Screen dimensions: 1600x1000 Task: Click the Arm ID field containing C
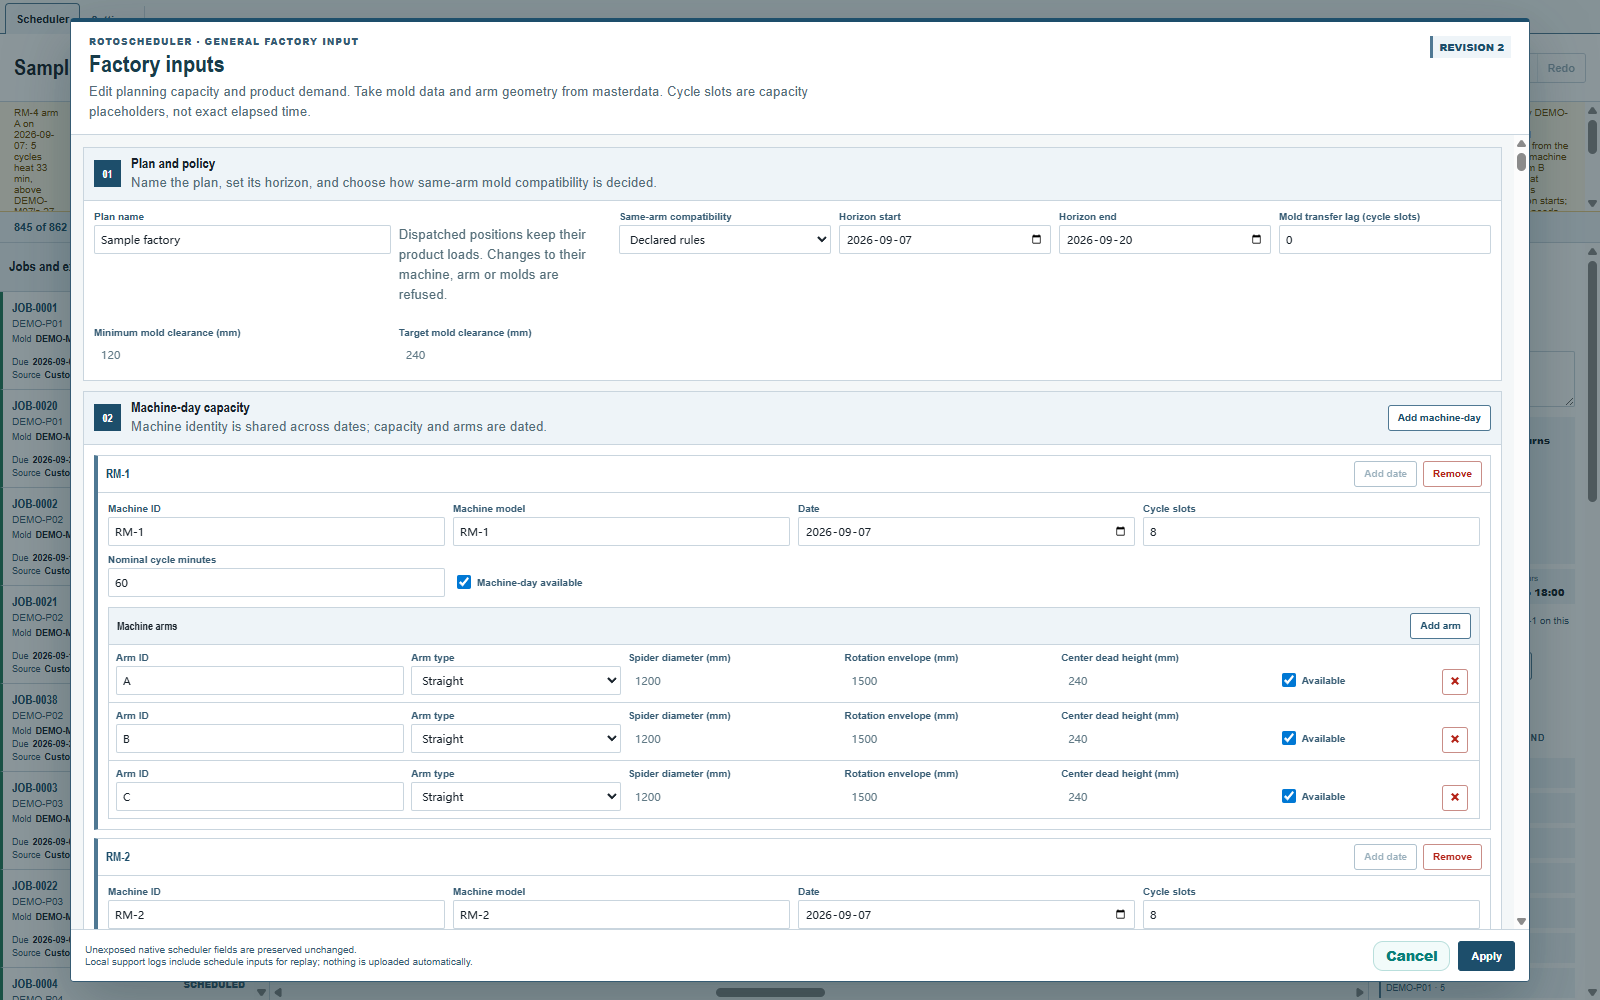[x=260, y=797]
